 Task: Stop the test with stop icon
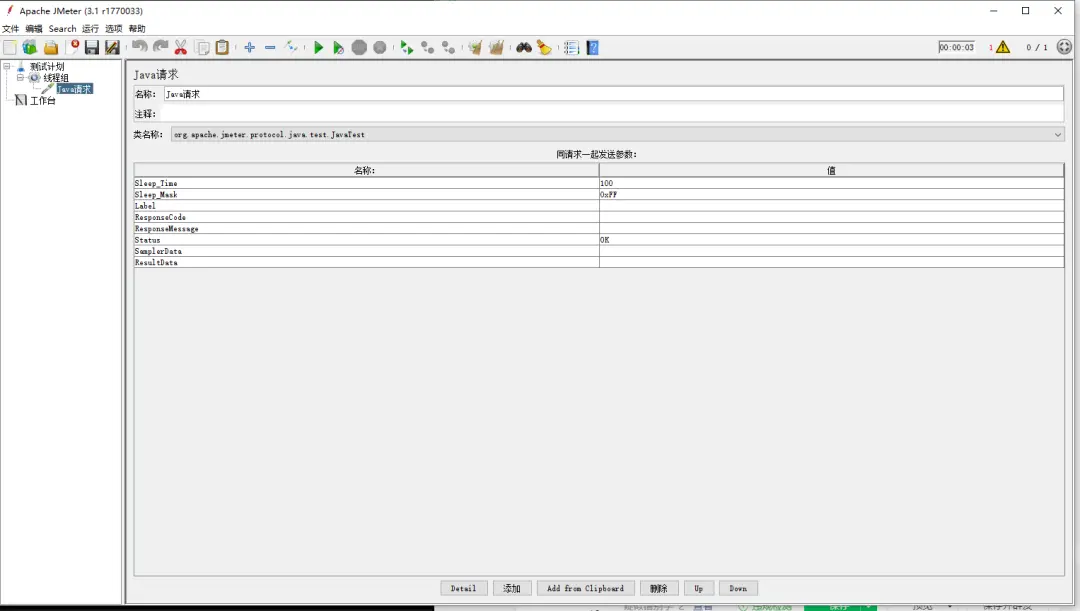359,48
